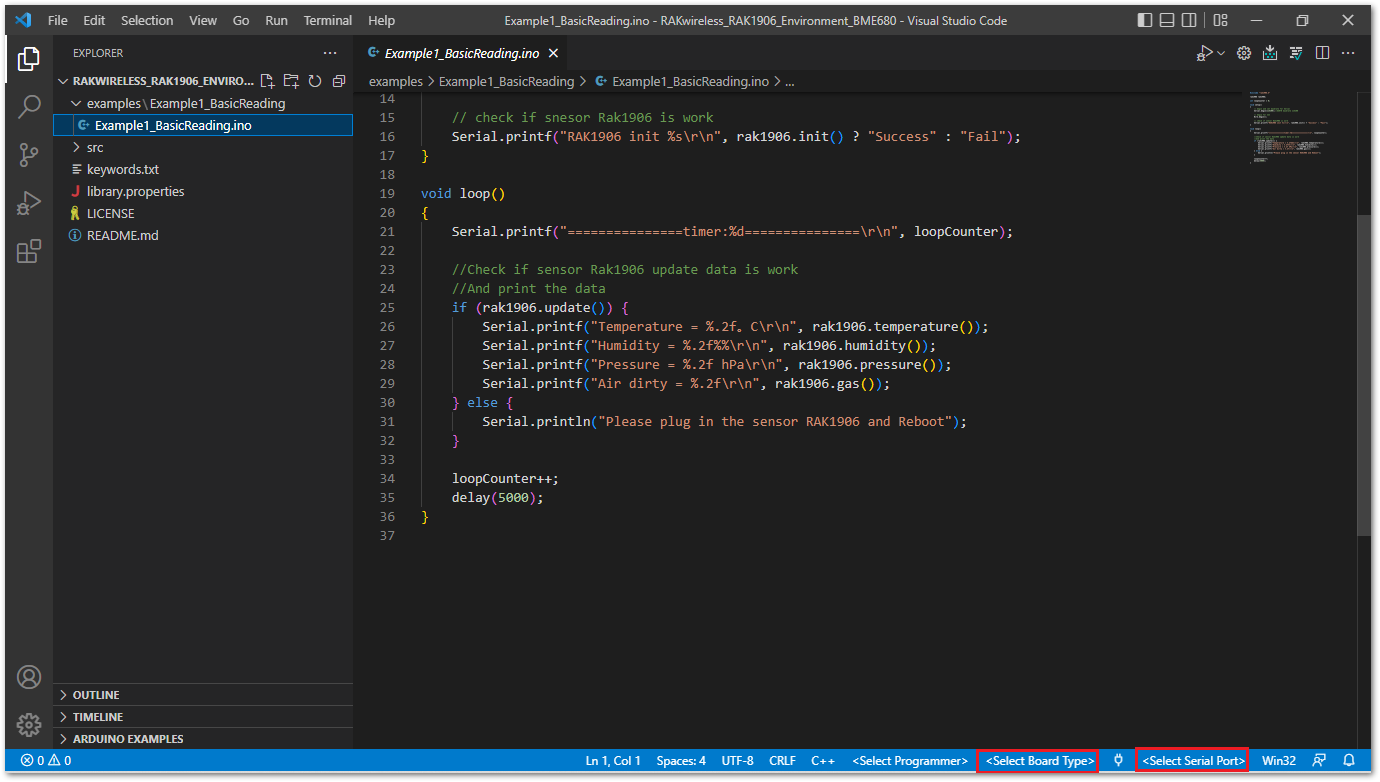Click Ln 1, Col 1 status entry
The height and width of the screenshot is (782, 1380).
click(613, 761)
